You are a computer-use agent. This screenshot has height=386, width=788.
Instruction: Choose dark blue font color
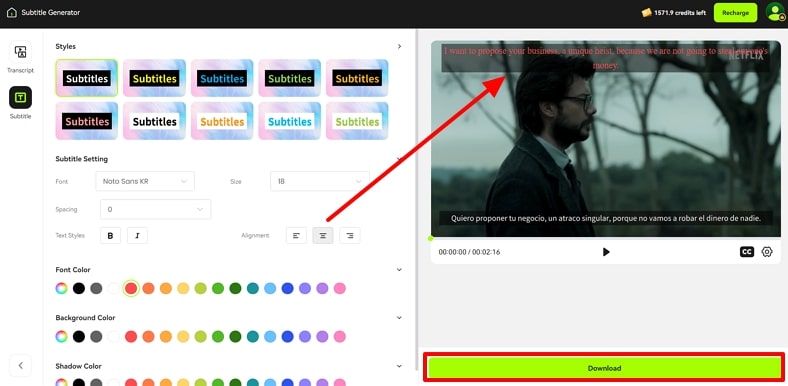[x=287, y=288]
